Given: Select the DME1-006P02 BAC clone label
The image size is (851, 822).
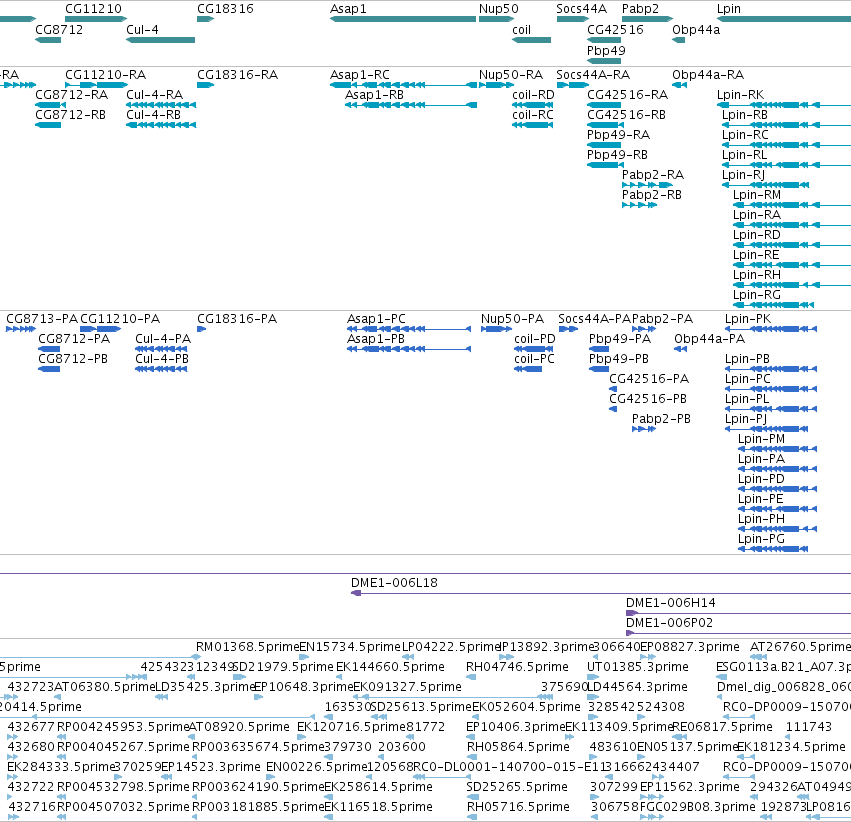Looking at the screenshot, I should click(670, 623).
